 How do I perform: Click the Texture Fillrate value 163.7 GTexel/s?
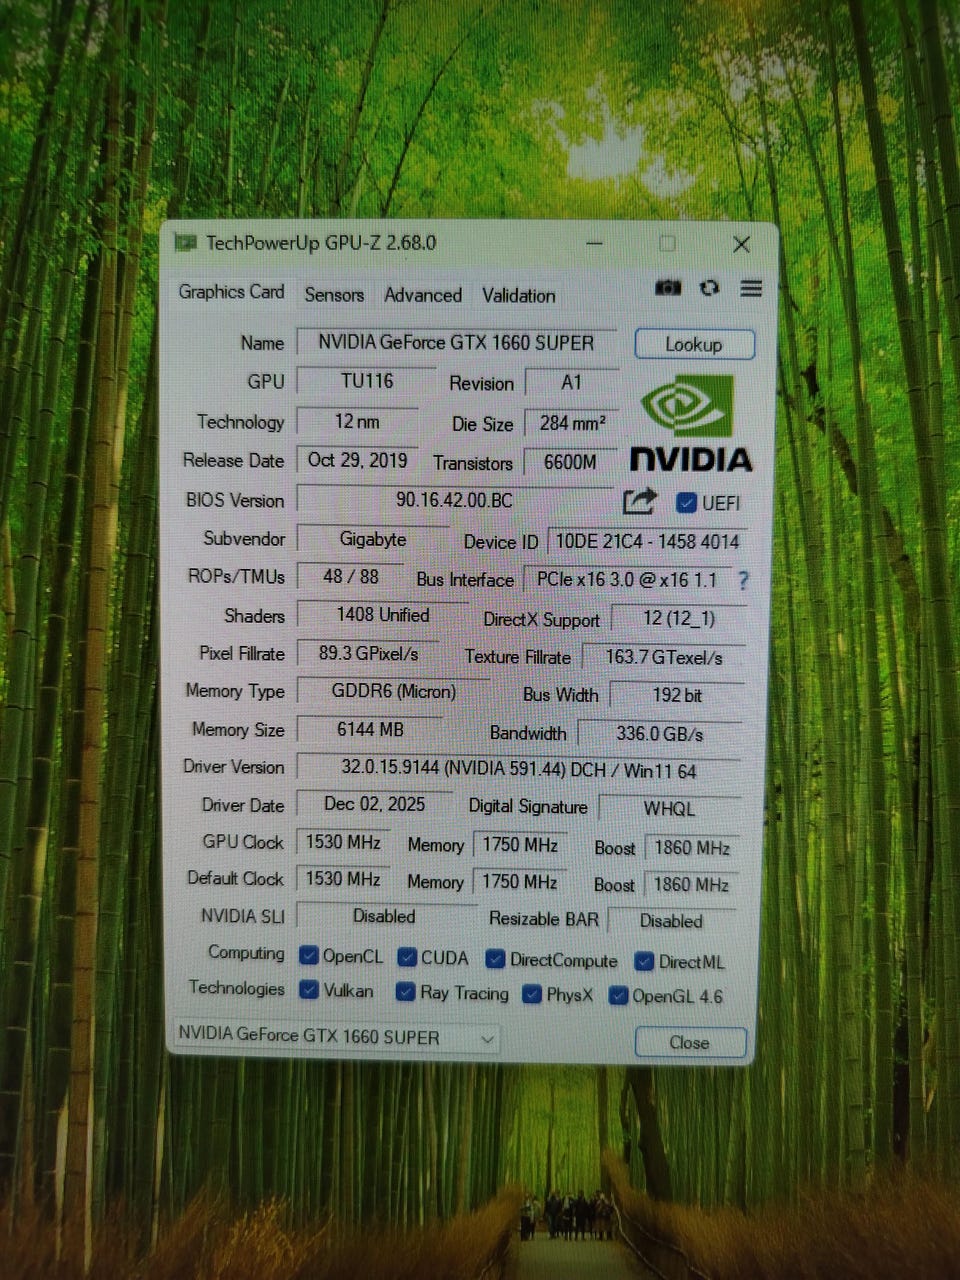pyautogui.click(x=664, y=658)
